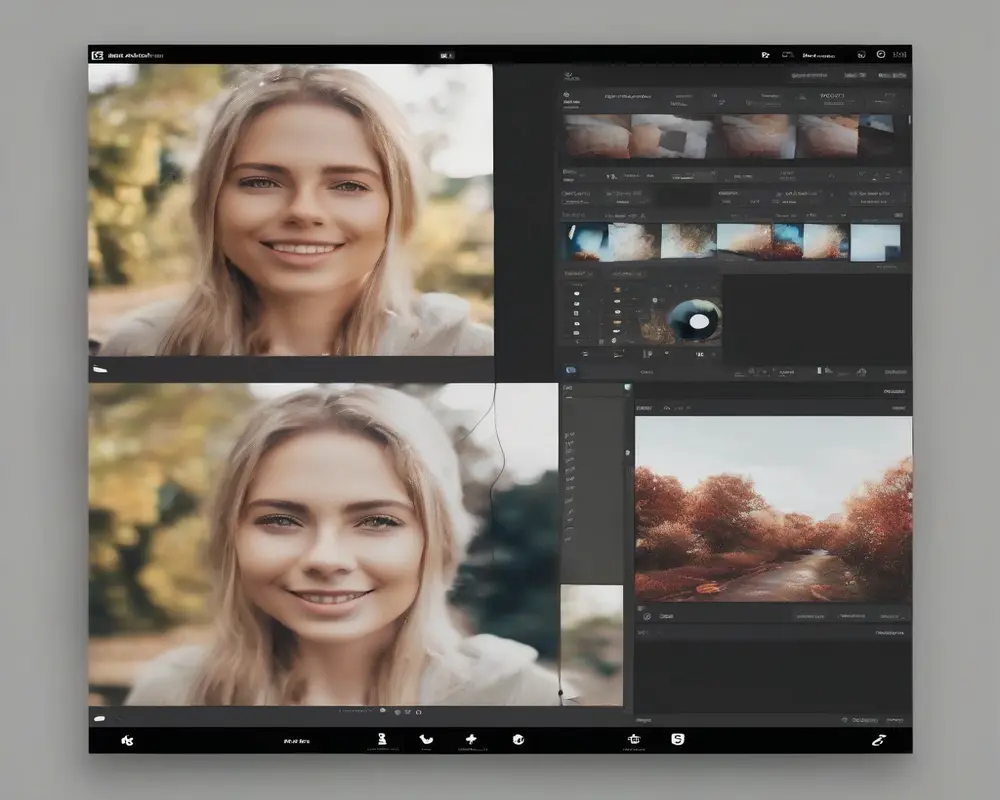Select the last pale thumbnail in the lower filmstrip

[875, 242]
